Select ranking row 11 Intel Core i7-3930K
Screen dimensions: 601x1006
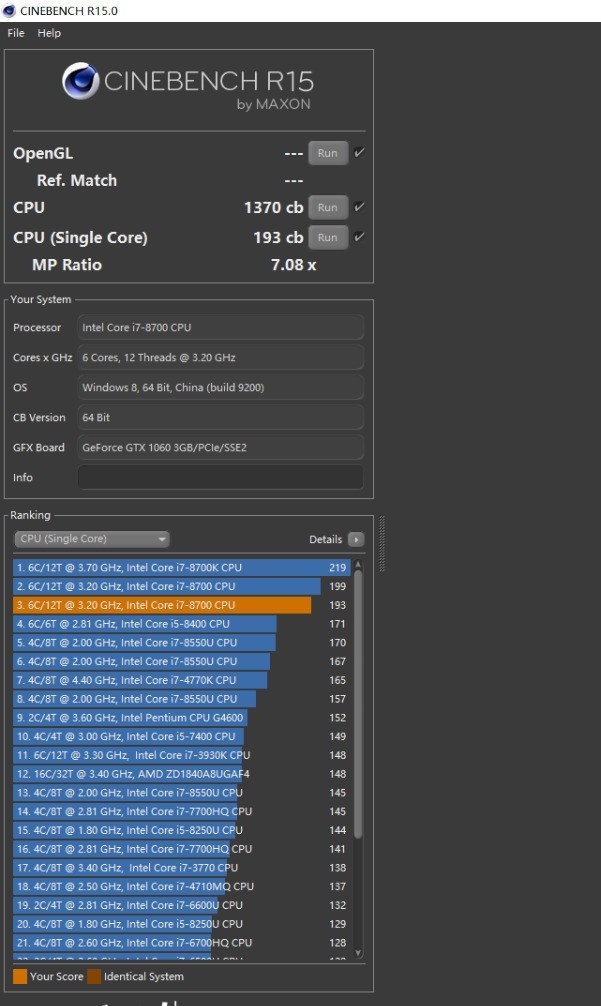pyautogui.click(x=182, y=755)
